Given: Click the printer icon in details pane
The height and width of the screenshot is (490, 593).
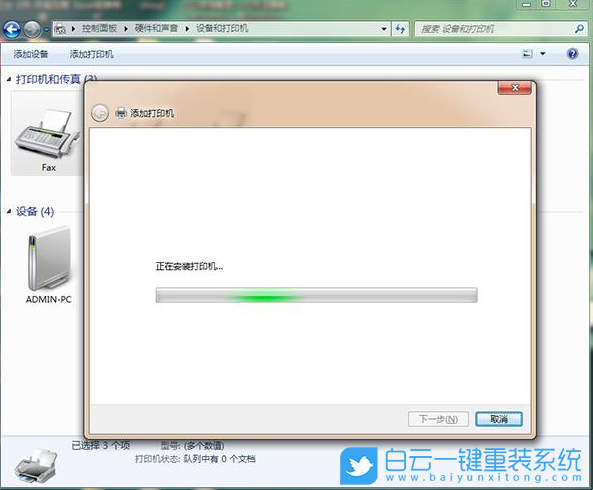Looking at the screenshot, I should pos(36,466).
